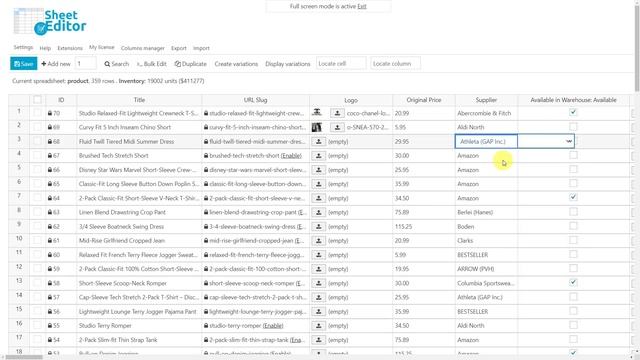Image resolution: width=640 pixels, height=360 pixels.
Task: Check warehouse availability for Boden row
Action: coord(573,226)
